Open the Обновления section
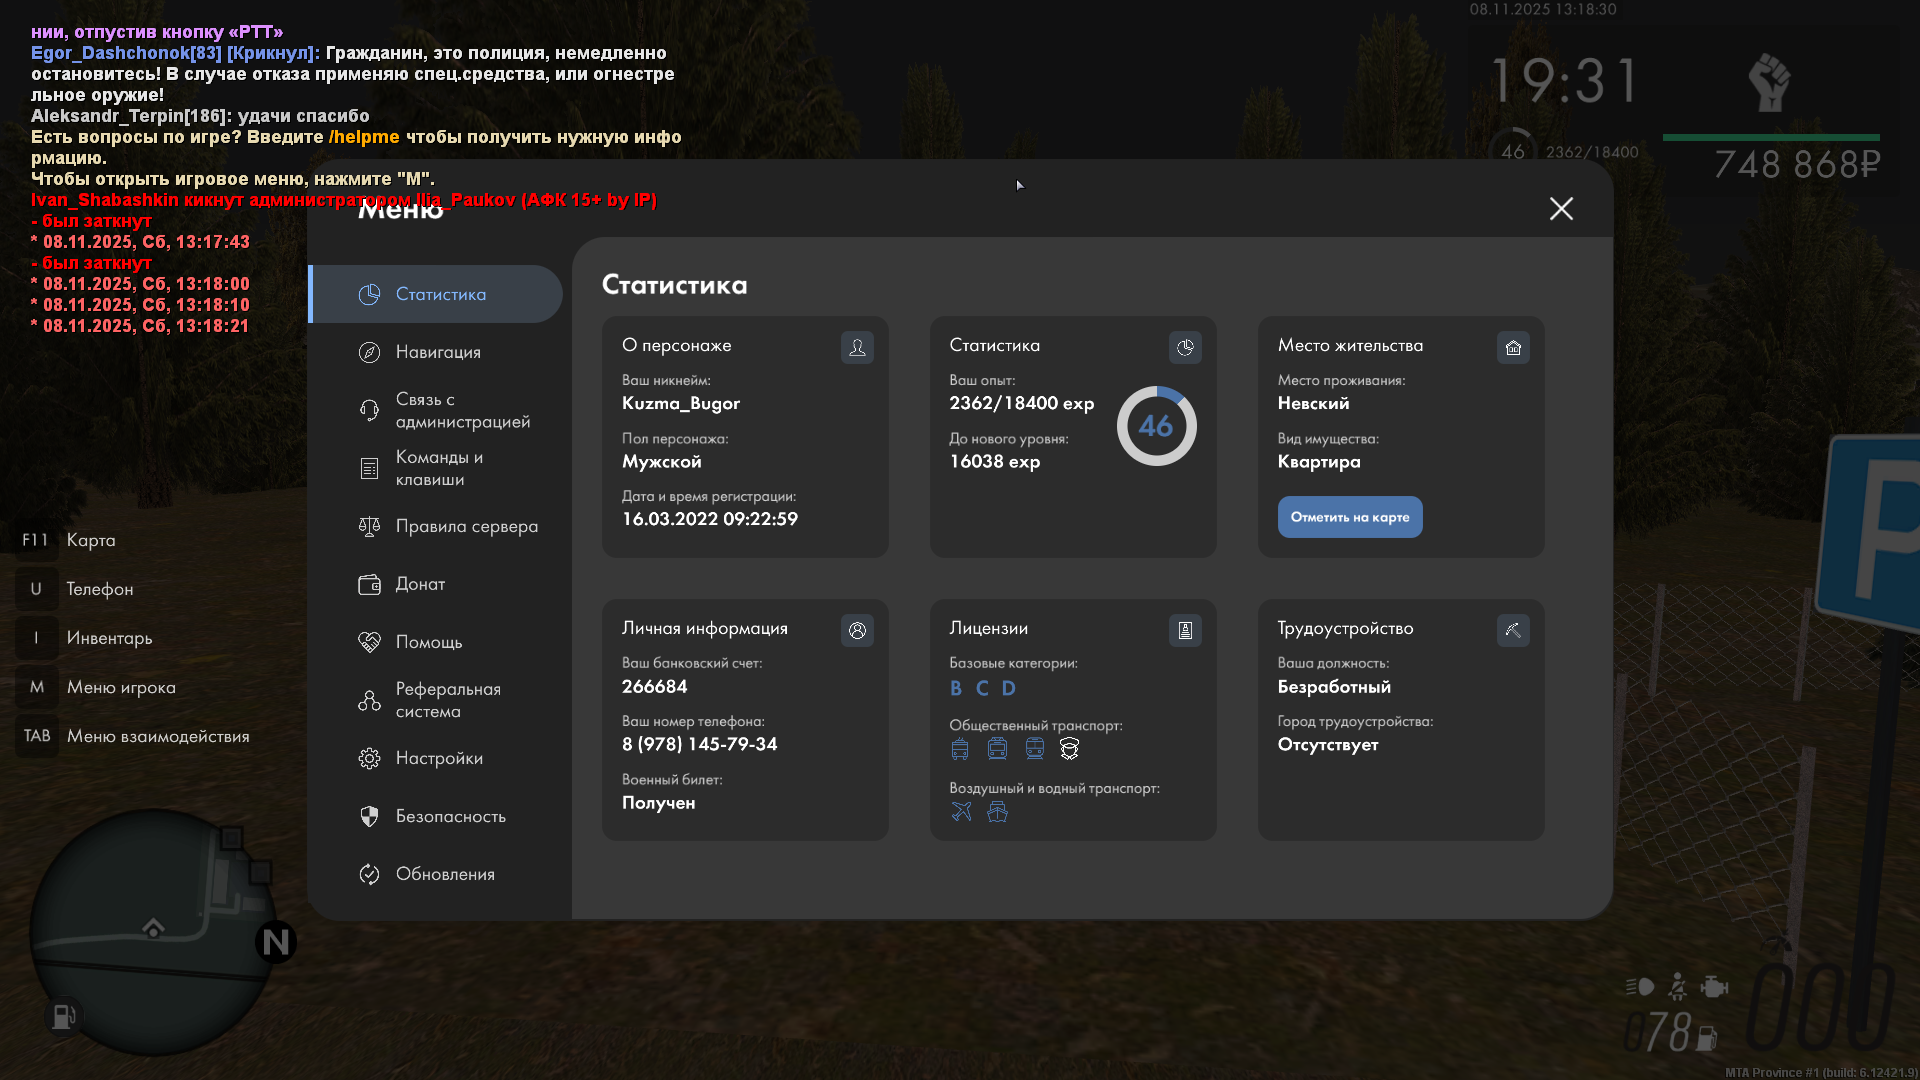 coord(445,874)
